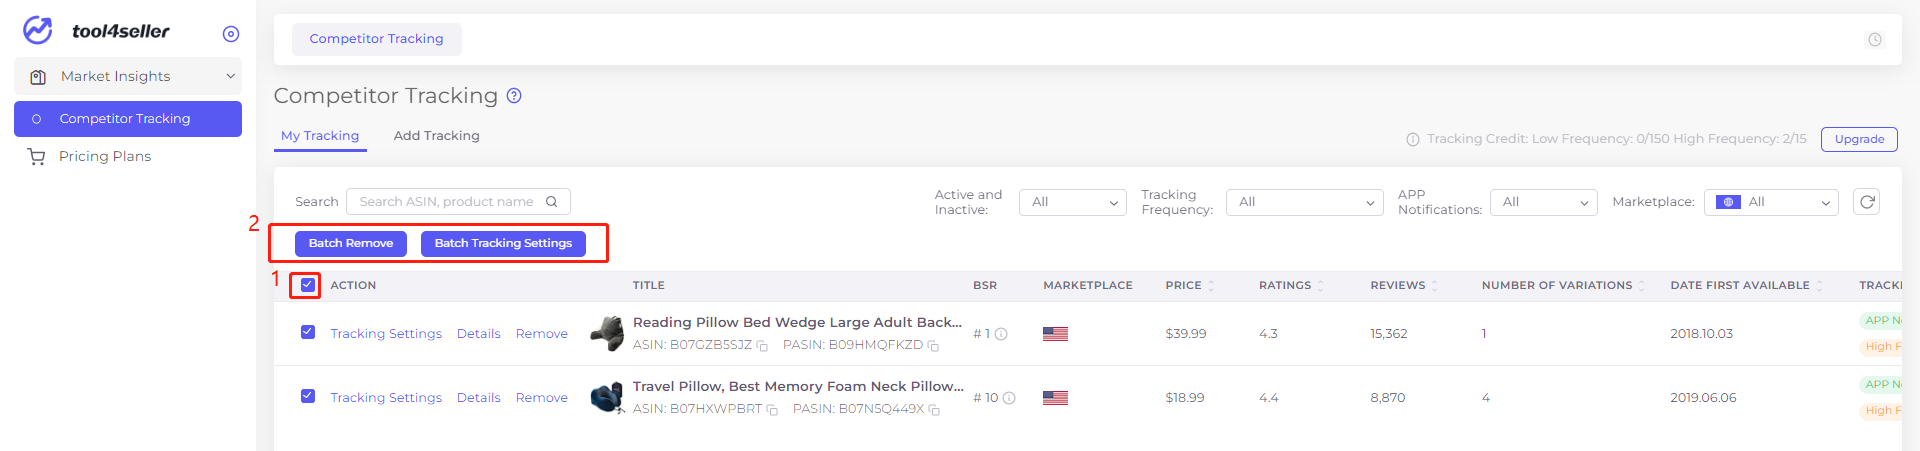Click the search magnifier icon

click(551, 202)
